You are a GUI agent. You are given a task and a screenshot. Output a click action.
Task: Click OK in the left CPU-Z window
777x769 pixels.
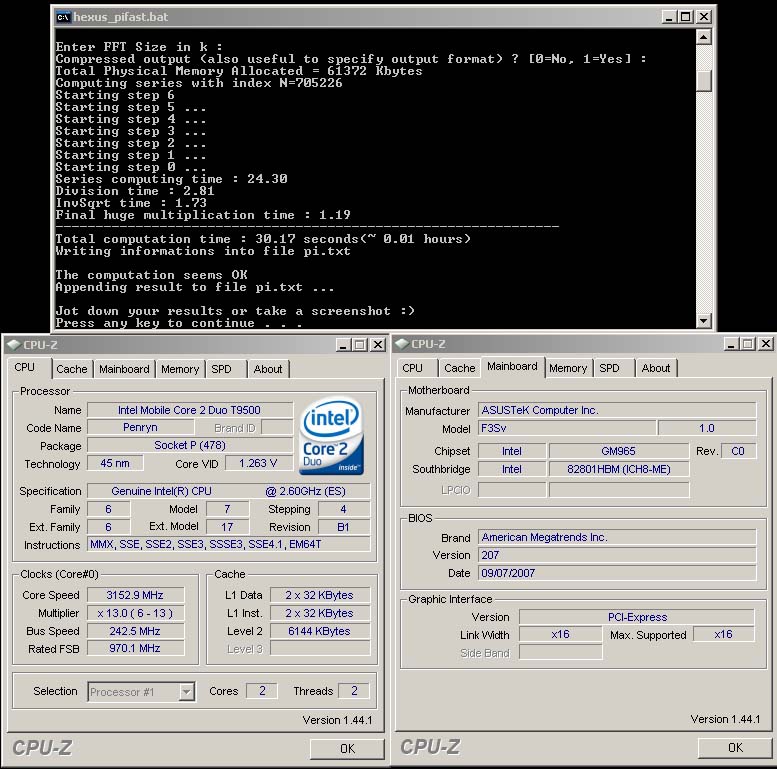point(347,748)
